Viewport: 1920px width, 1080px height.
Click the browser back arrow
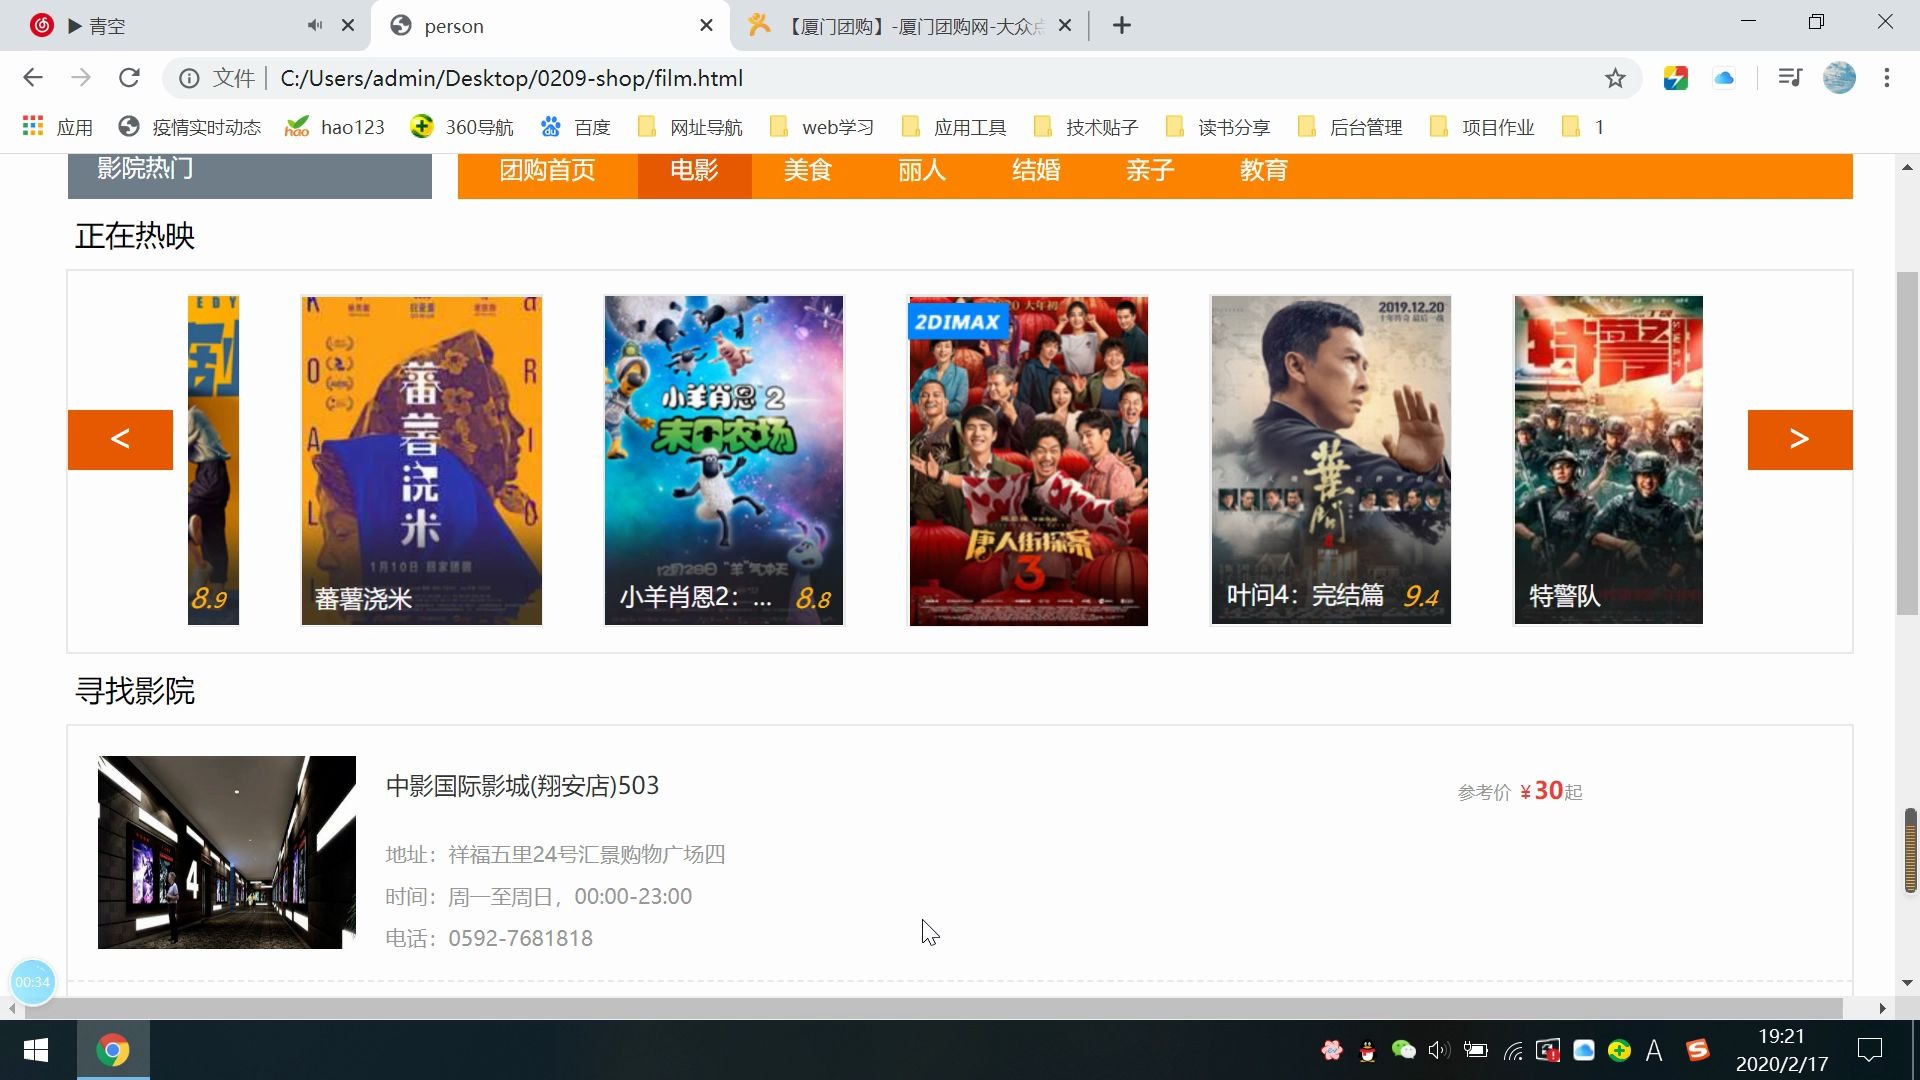(x=33, y=78)
